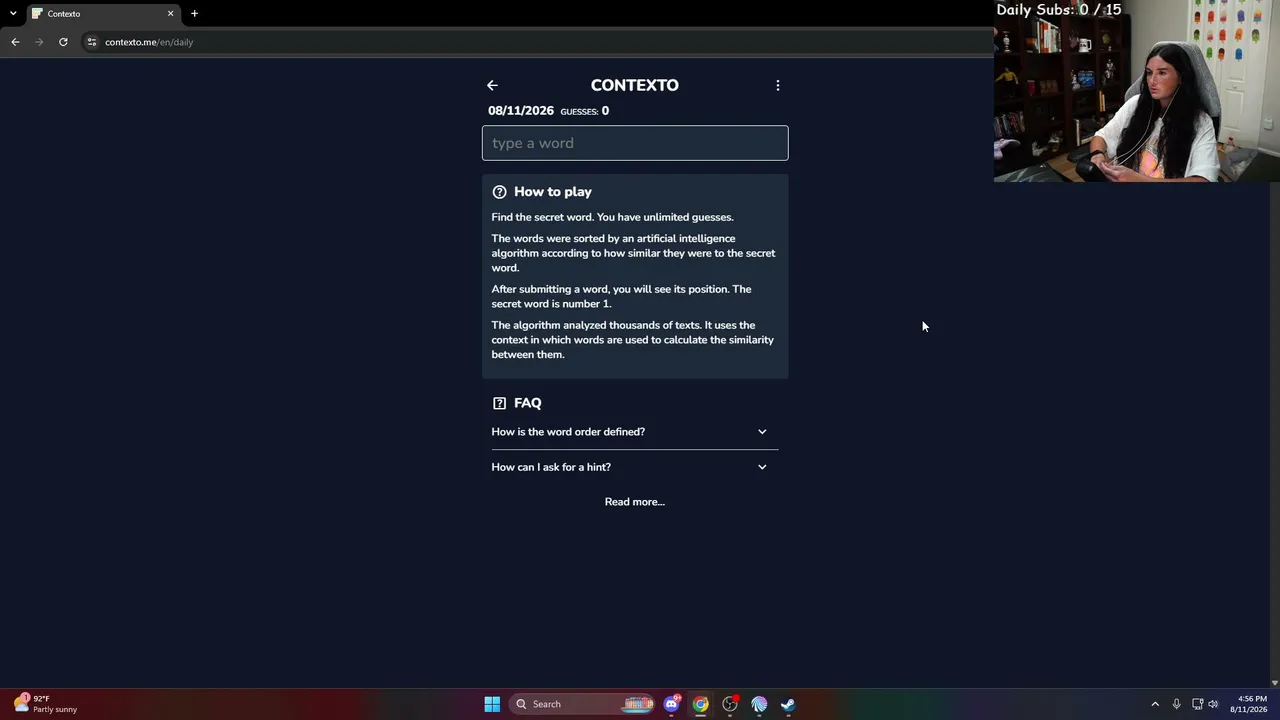Go back using Chrome's back button
The height and width of the screenshot is (720, 1280).
tap(15, 42)
